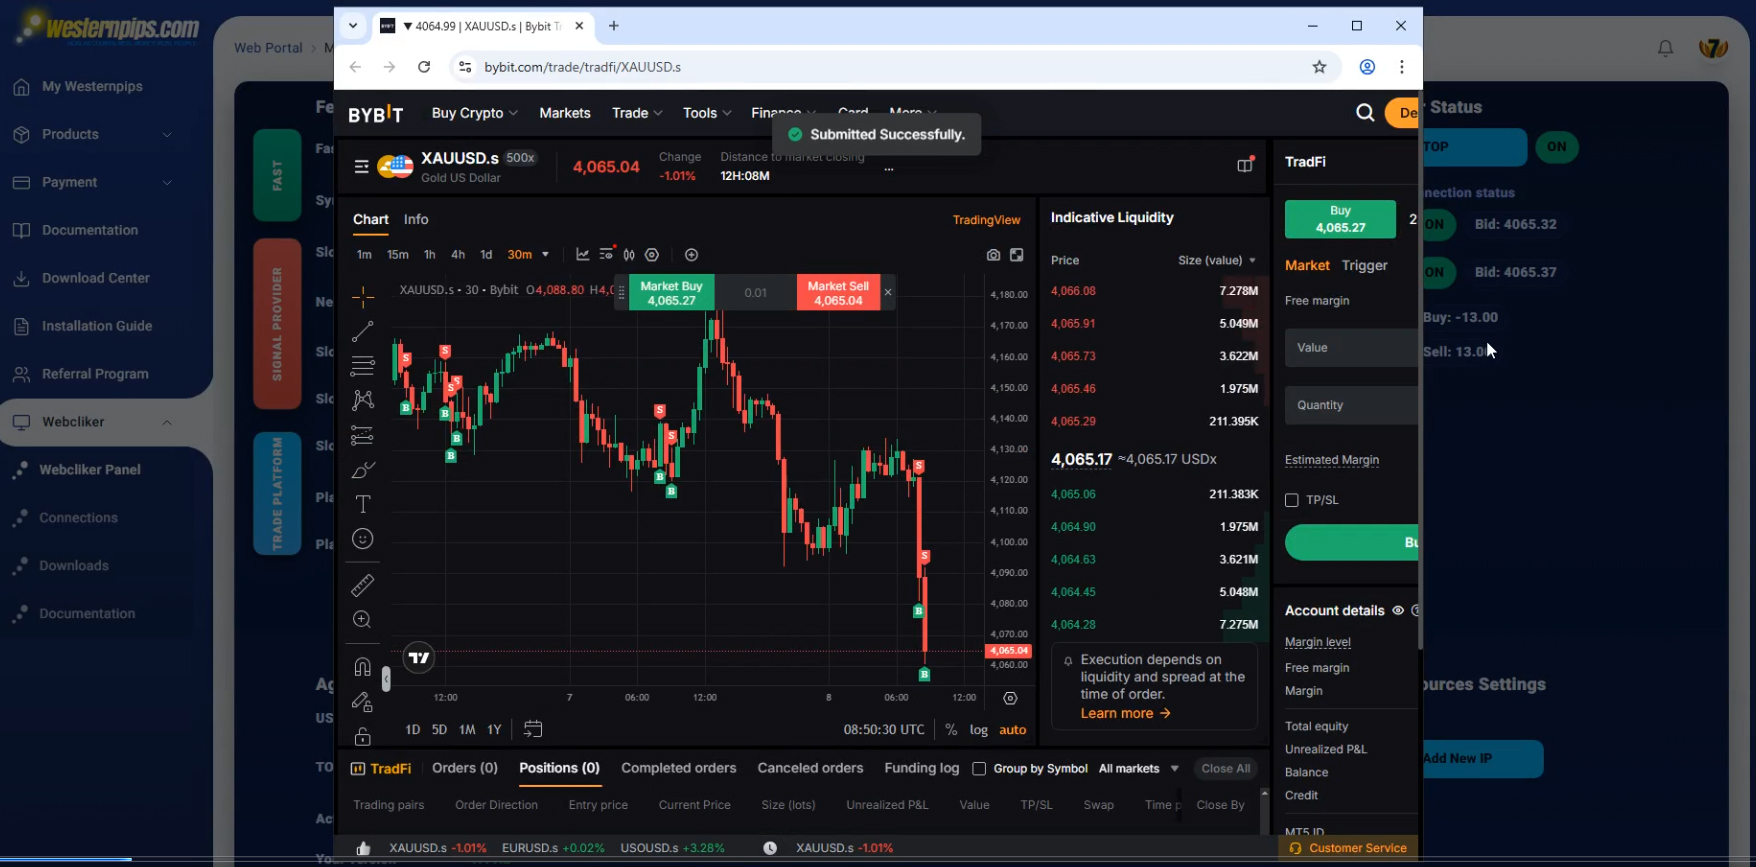
Task: Open the All markets filter dropdown
Action: pos(1139,769)
